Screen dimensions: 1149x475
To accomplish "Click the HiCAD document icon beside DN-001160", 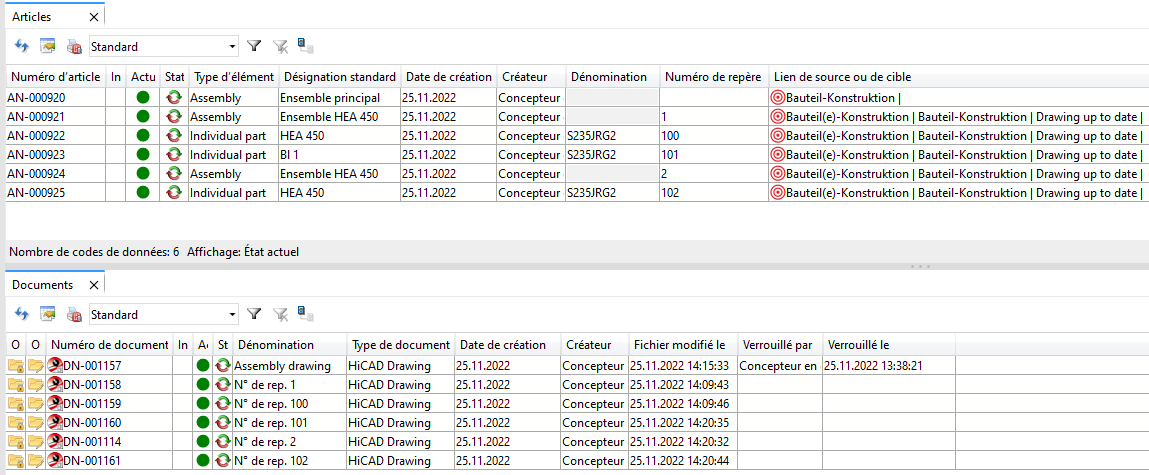I will (x=55, y=423).
